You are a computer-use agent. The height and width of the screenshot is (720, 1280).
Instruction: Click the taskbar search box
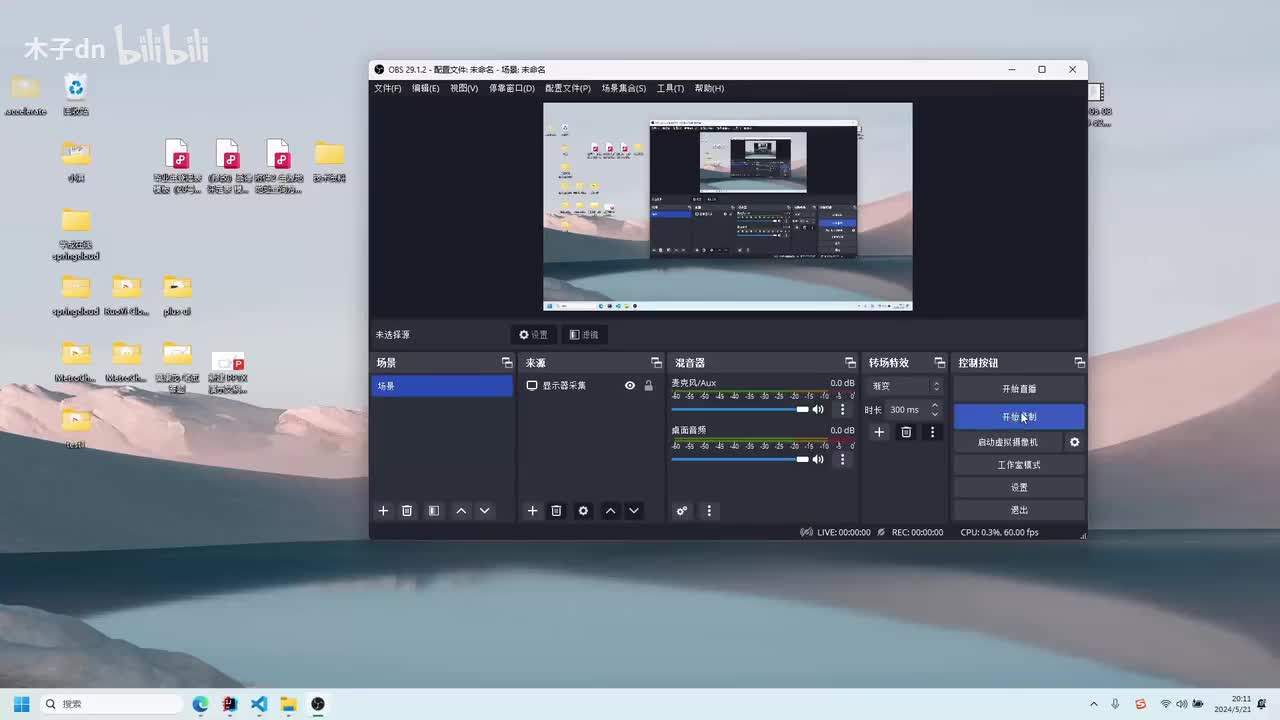(113, 704)
